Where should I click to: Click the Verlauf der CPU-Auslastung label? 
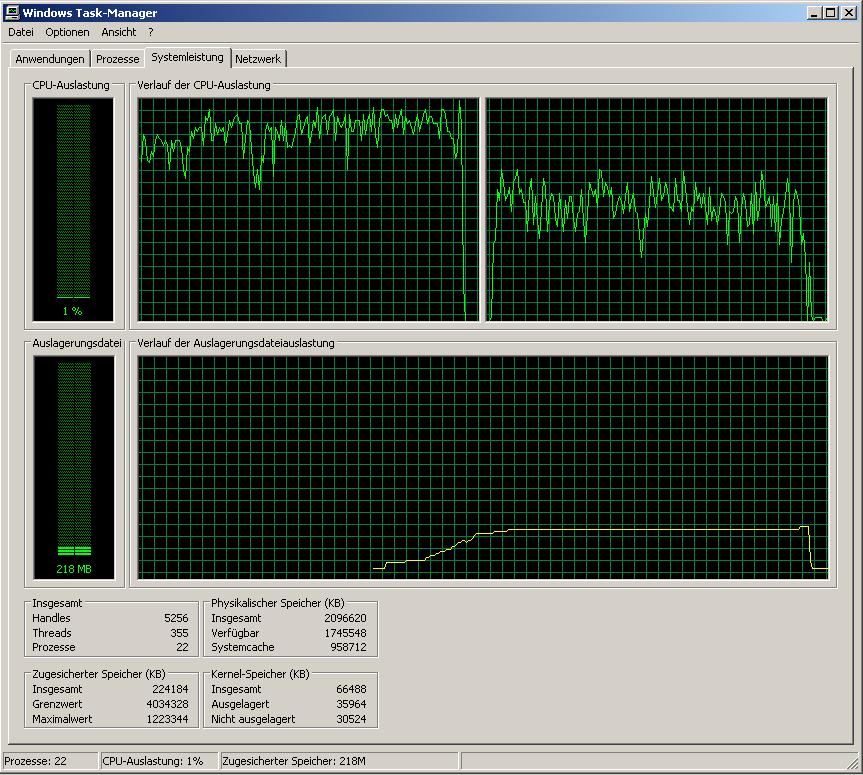[204, 85]
